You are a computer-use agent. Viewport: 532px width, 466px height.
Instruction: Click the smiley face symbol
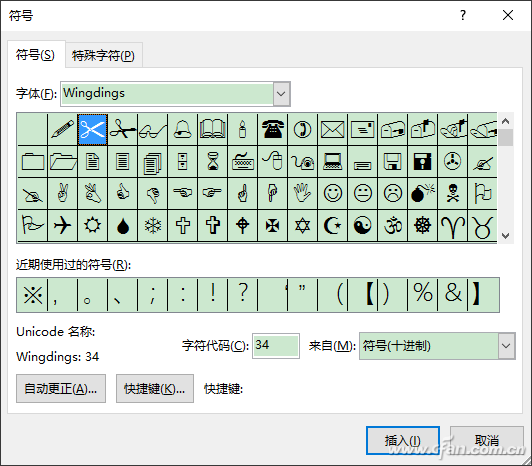(332, 193)
